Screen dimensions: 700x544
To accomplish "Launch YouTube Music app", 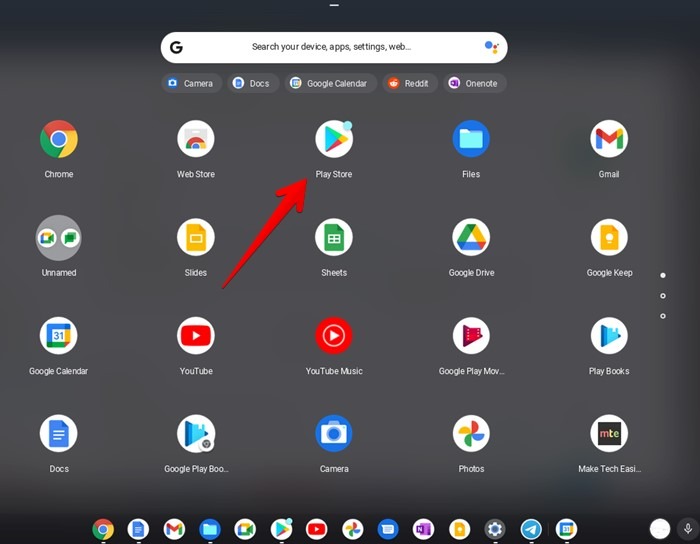I will click(x=334, y=336).
